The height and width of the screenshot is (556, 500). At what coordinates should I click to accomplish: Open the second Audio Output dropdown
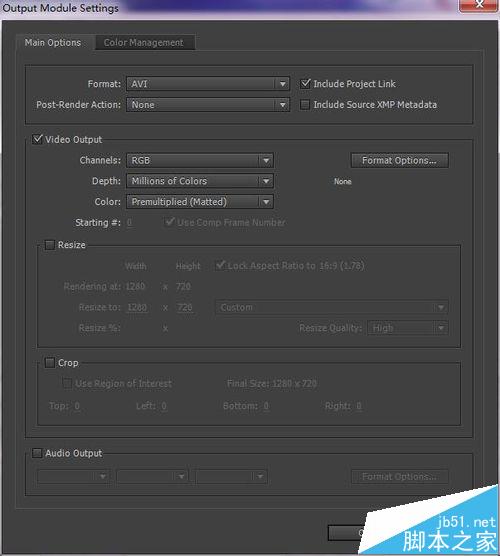(x=152, y=476)
